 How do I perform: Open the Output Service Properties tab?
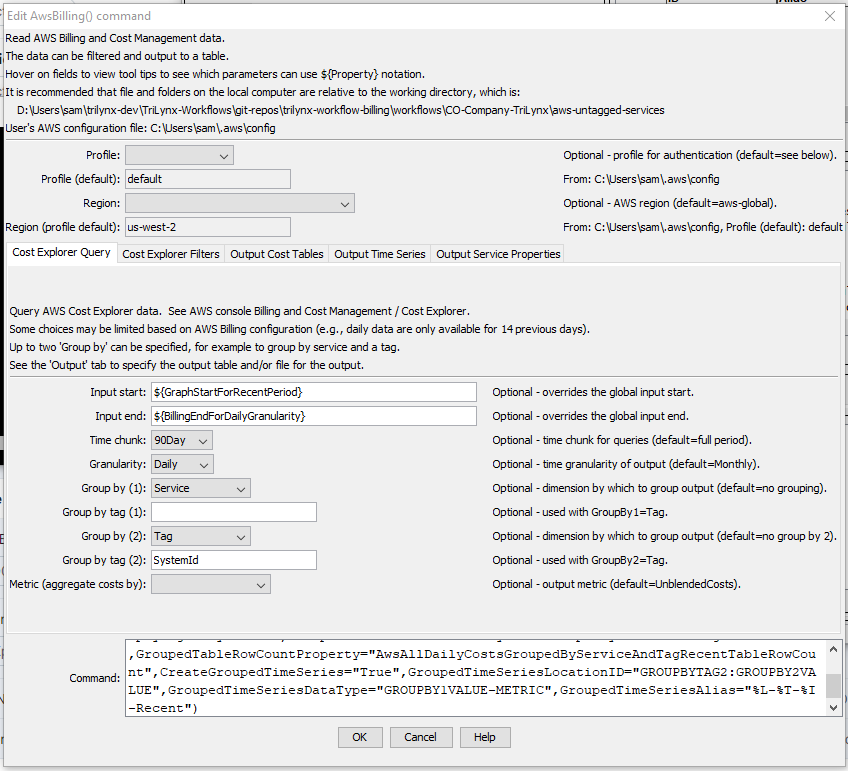pyautogui.click(x=498, y=254)
